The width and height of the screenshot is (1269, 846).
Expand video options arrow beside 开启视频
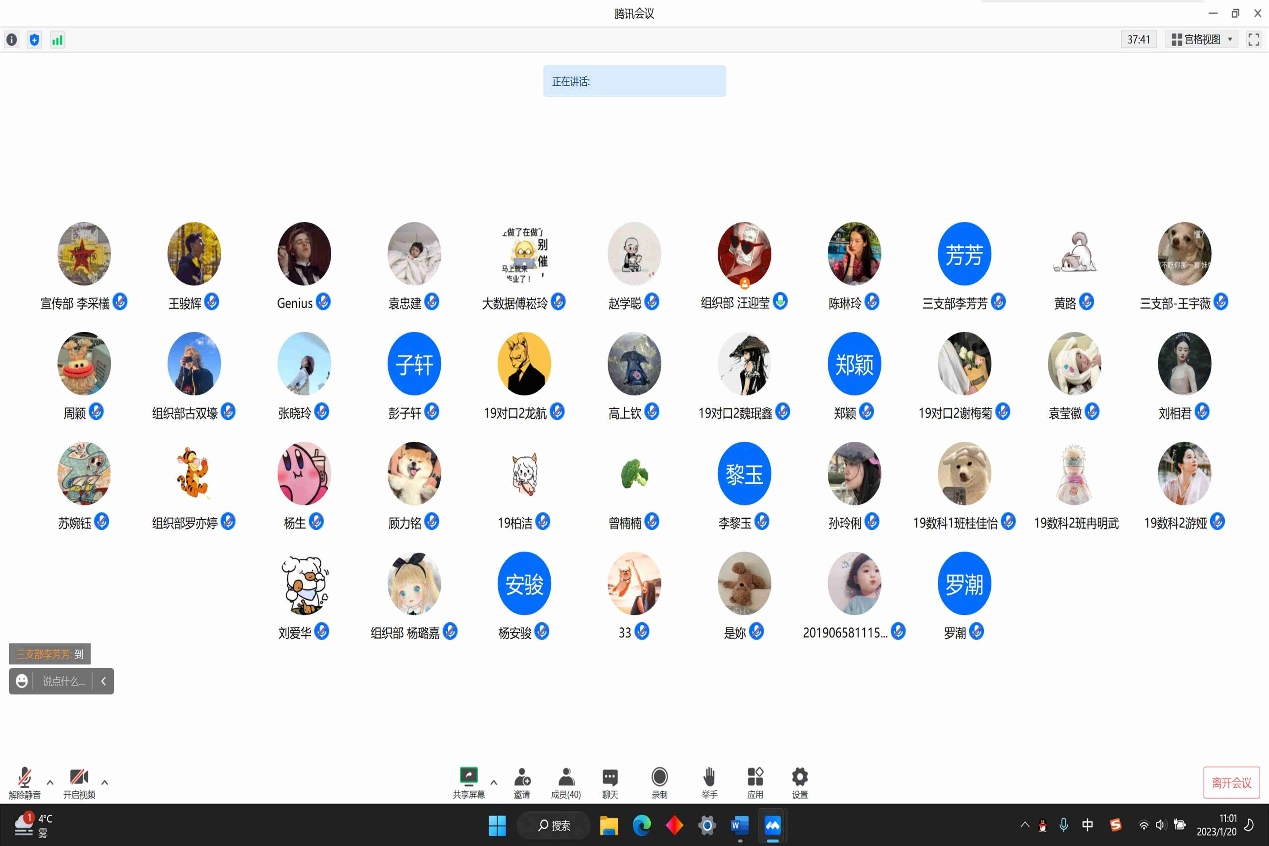point(104,782)
